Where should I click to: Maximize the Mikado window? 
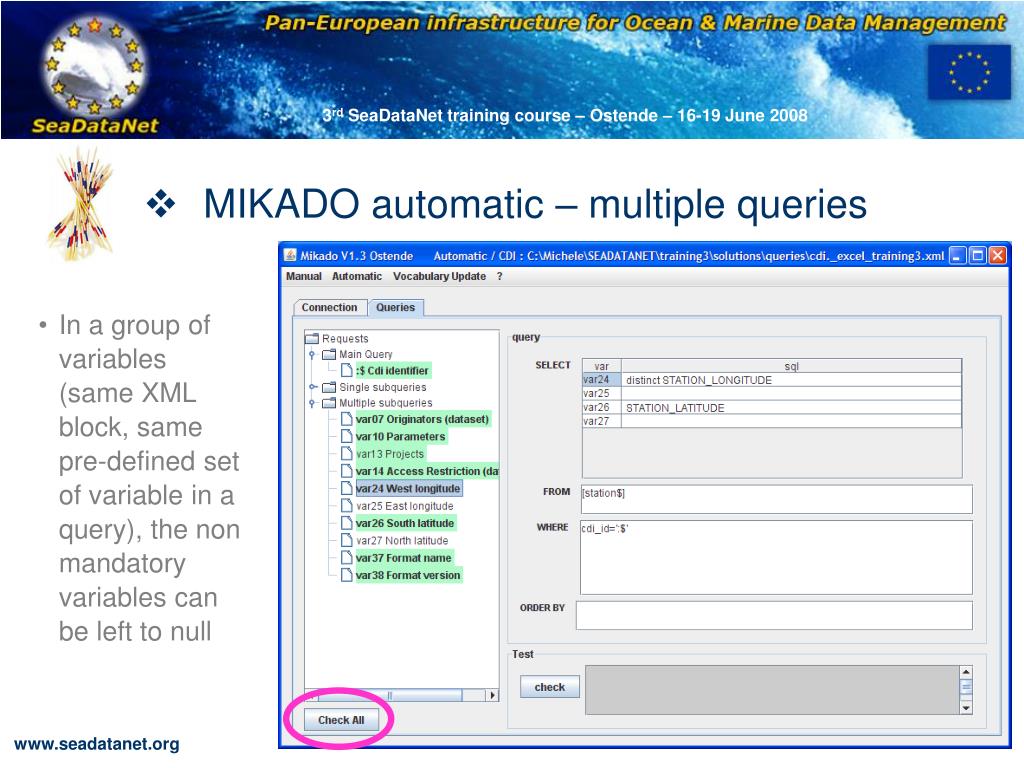977,255
